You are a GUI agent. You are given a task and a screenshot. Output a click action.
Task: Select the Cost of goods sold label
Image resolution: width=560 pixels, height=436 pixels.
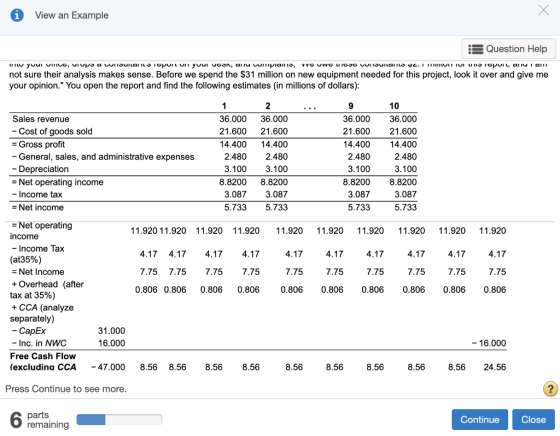[x=52, y=131]
